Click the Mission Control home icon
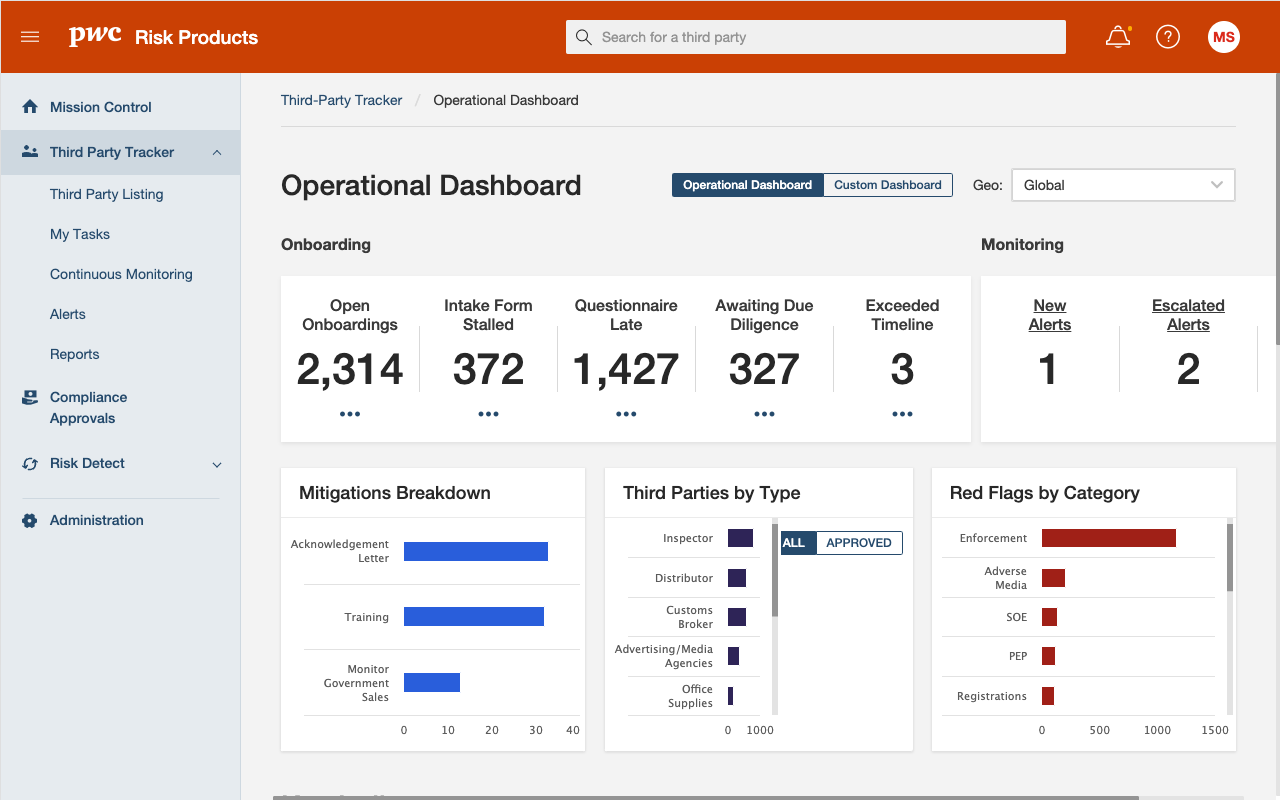This screenshot has width=1280, height=800. tap(30, 107)
